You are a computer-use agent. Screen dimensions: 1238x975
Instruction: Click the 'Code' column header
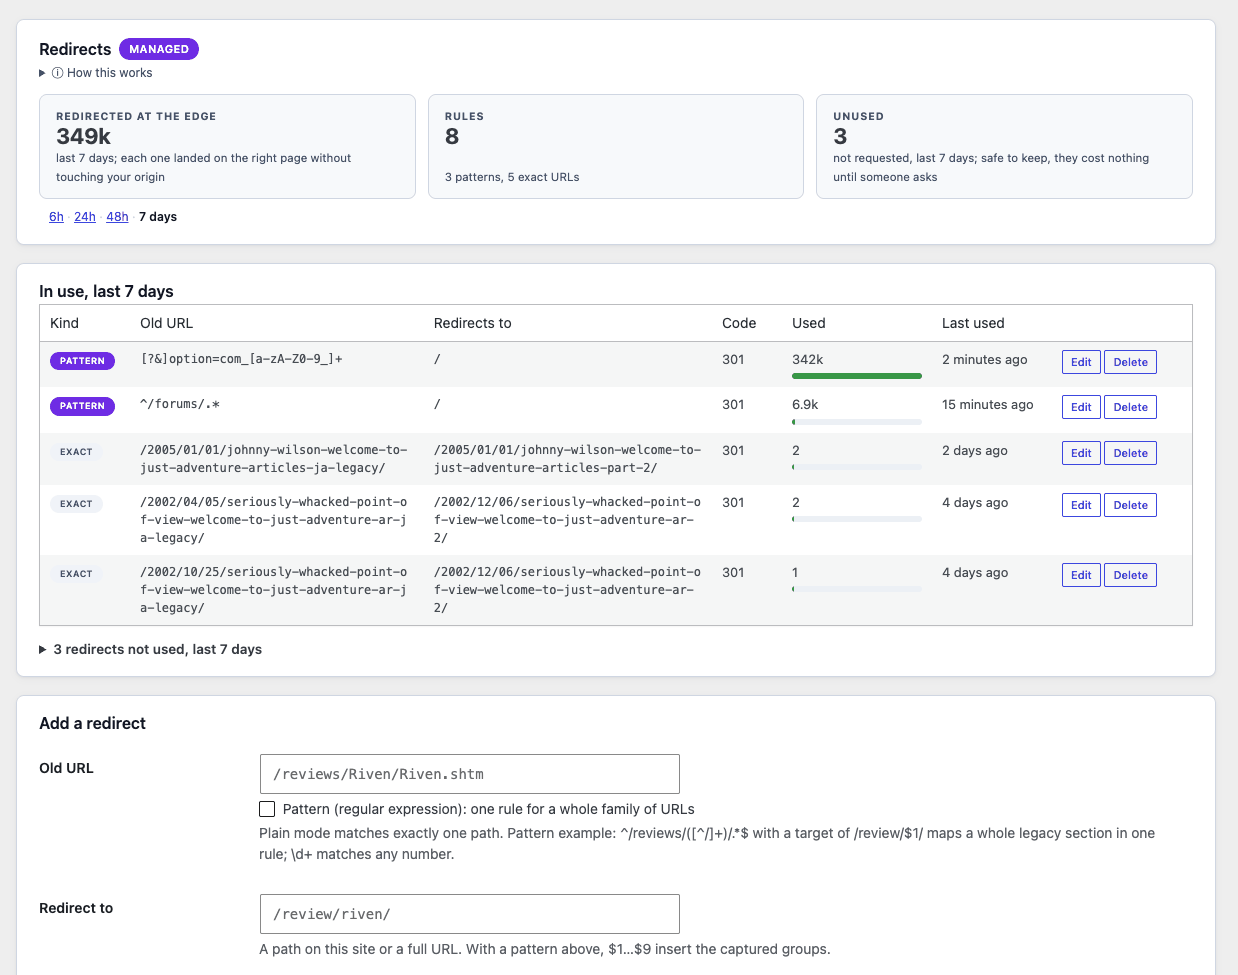pos(739,323)
